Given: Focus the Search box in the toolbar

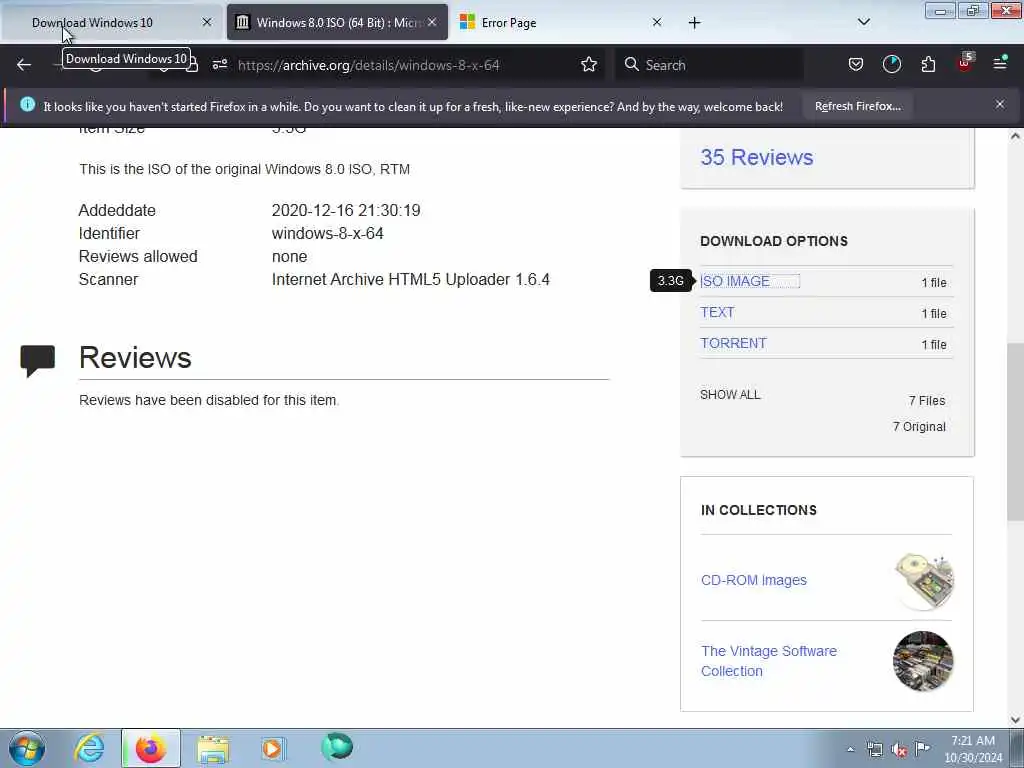Looking at the screenshot, I should tap(709, 65).
